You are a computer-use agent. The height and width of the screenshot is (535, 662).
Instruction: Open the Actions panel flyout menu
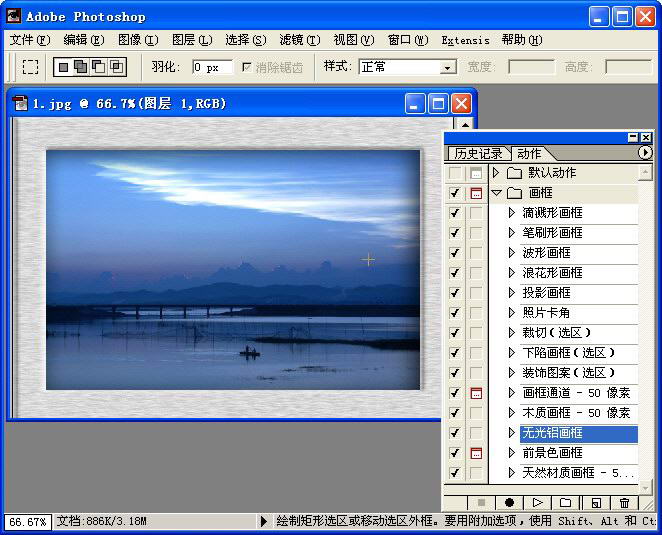pyautogui.click(x=644, y=153)
